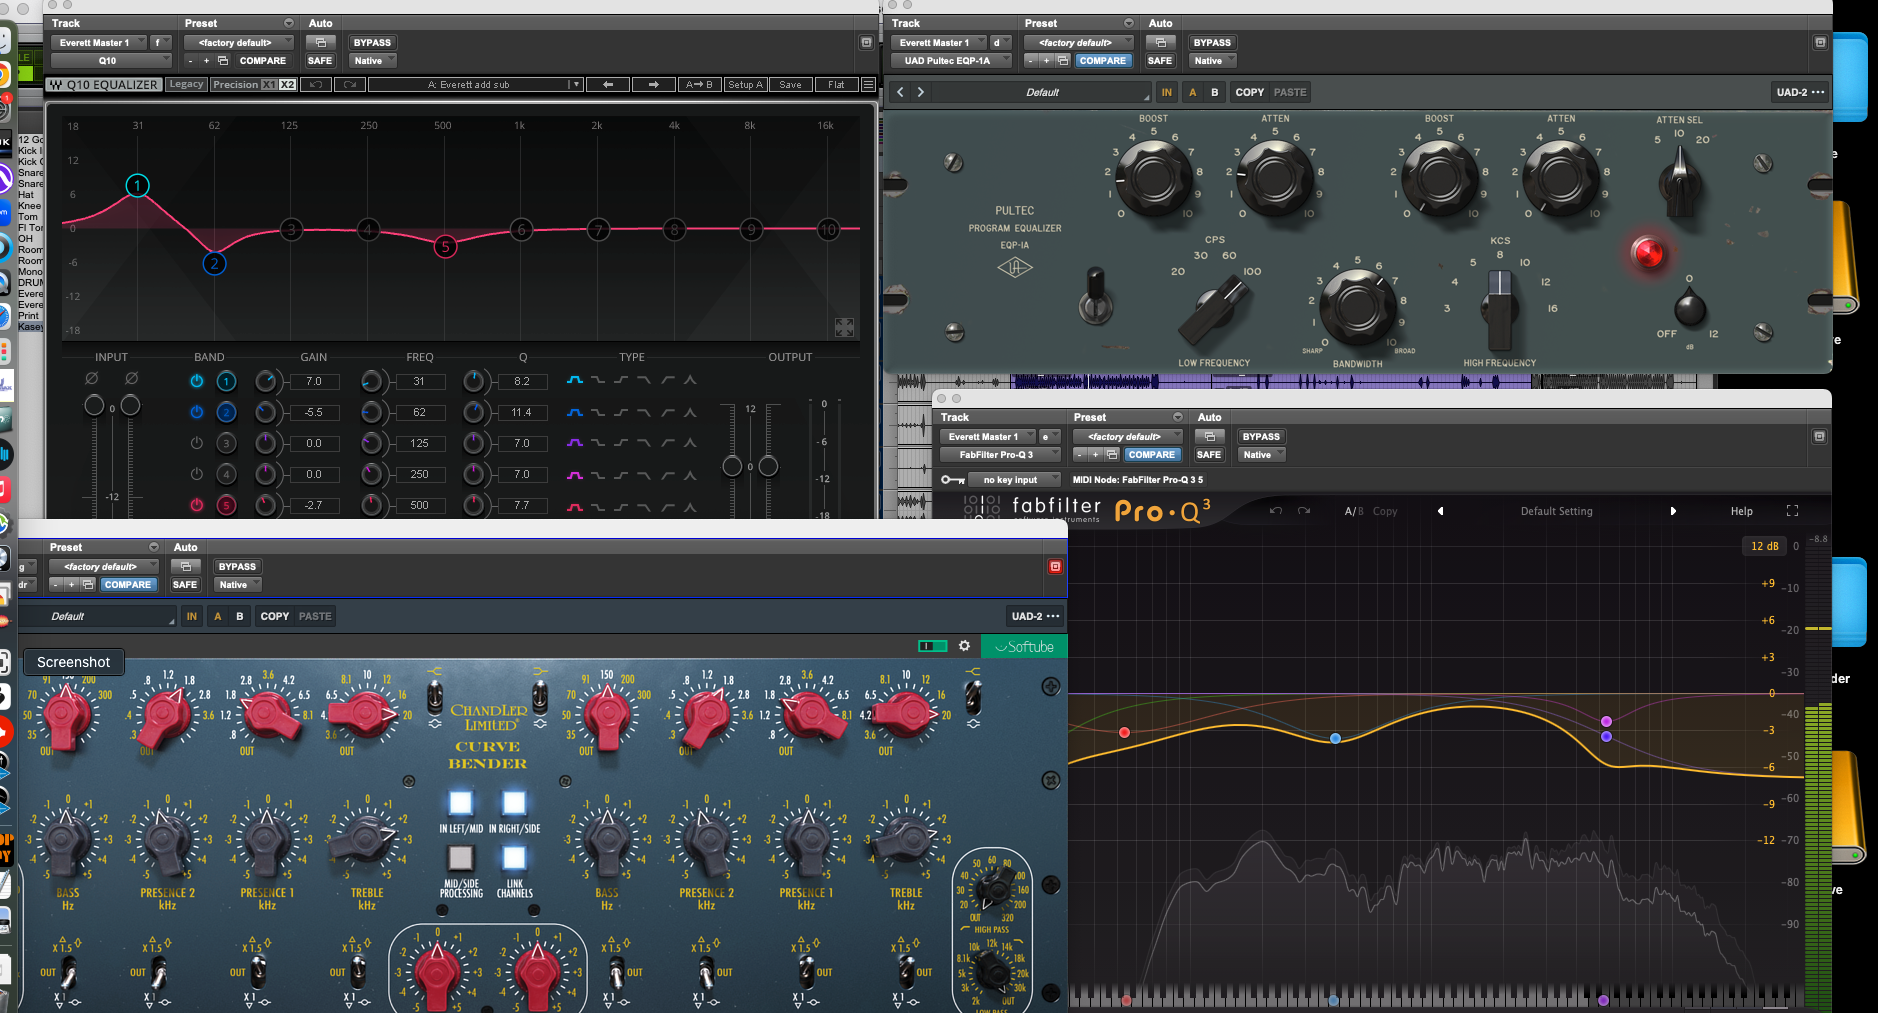Select setup B in Pultec UAD toolbar

click(1215, 92)
